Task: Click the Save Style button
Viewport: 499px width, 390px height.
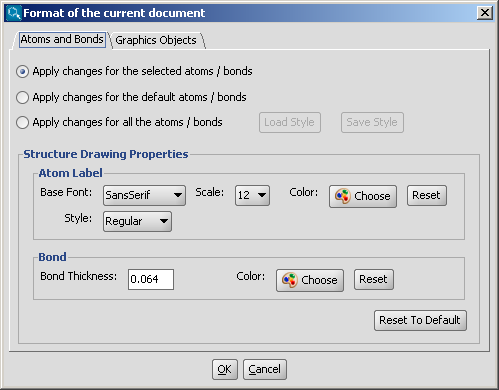Action: tap(372, 122)
